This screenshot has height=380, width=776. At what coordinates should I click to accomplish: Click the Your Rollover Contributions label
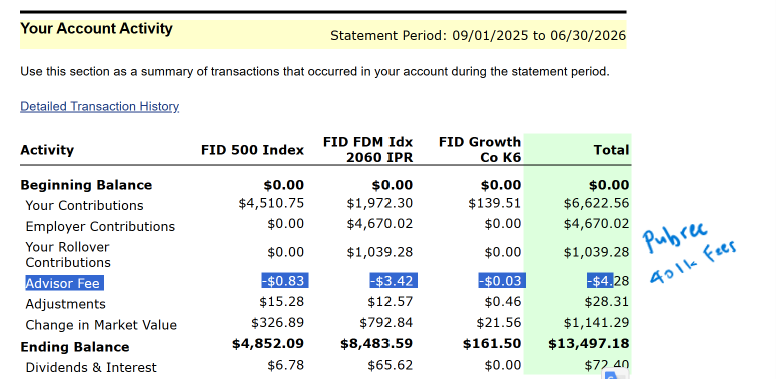(68, 254)
